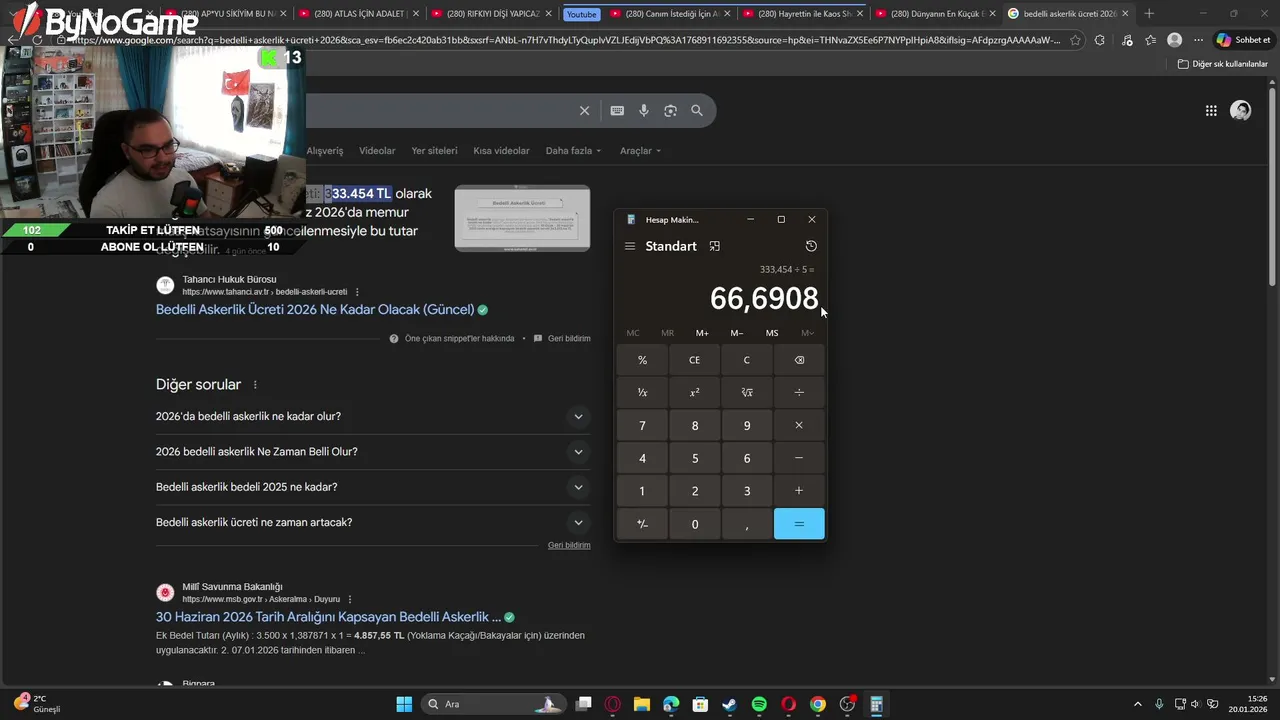Open File Explorer from the taskbar

coord(642,704)
